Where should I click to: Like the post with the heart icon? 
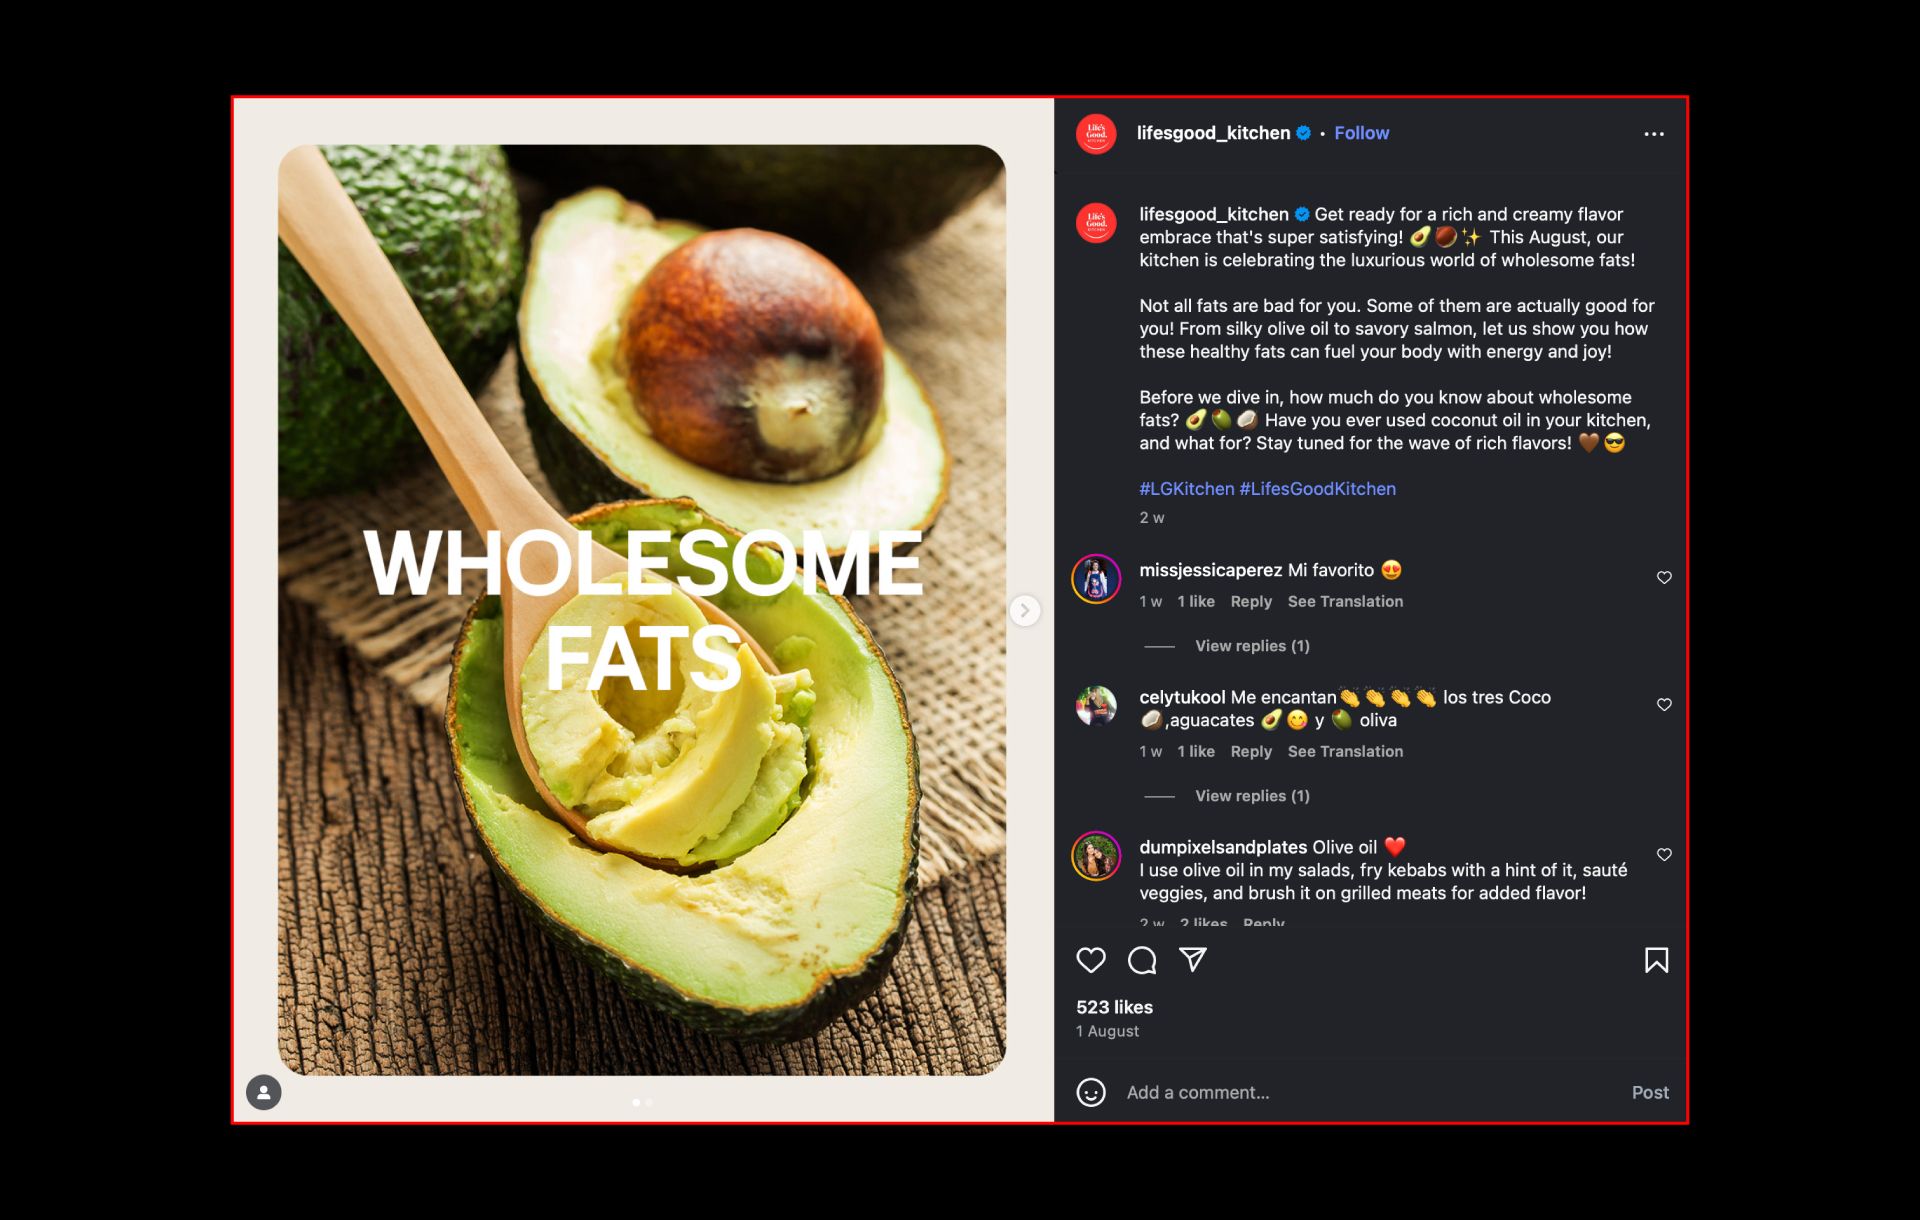click(1091, 960)
